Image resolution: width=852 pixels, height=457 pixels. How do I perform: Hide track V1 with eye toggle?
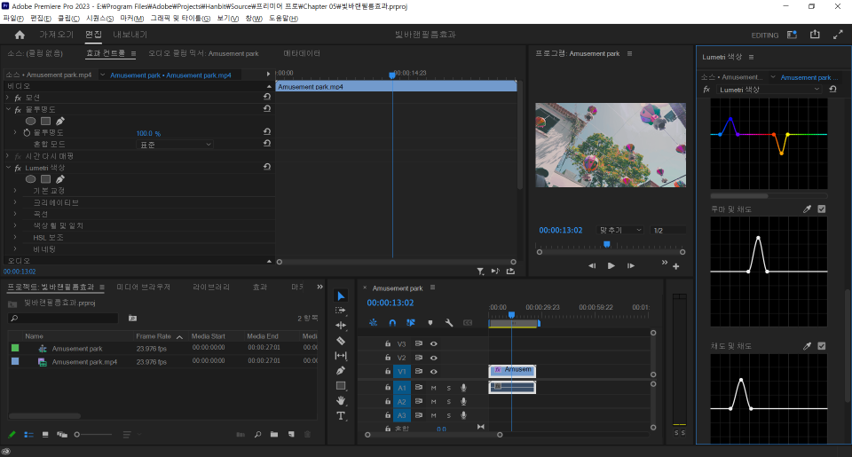tap(434, 372)
